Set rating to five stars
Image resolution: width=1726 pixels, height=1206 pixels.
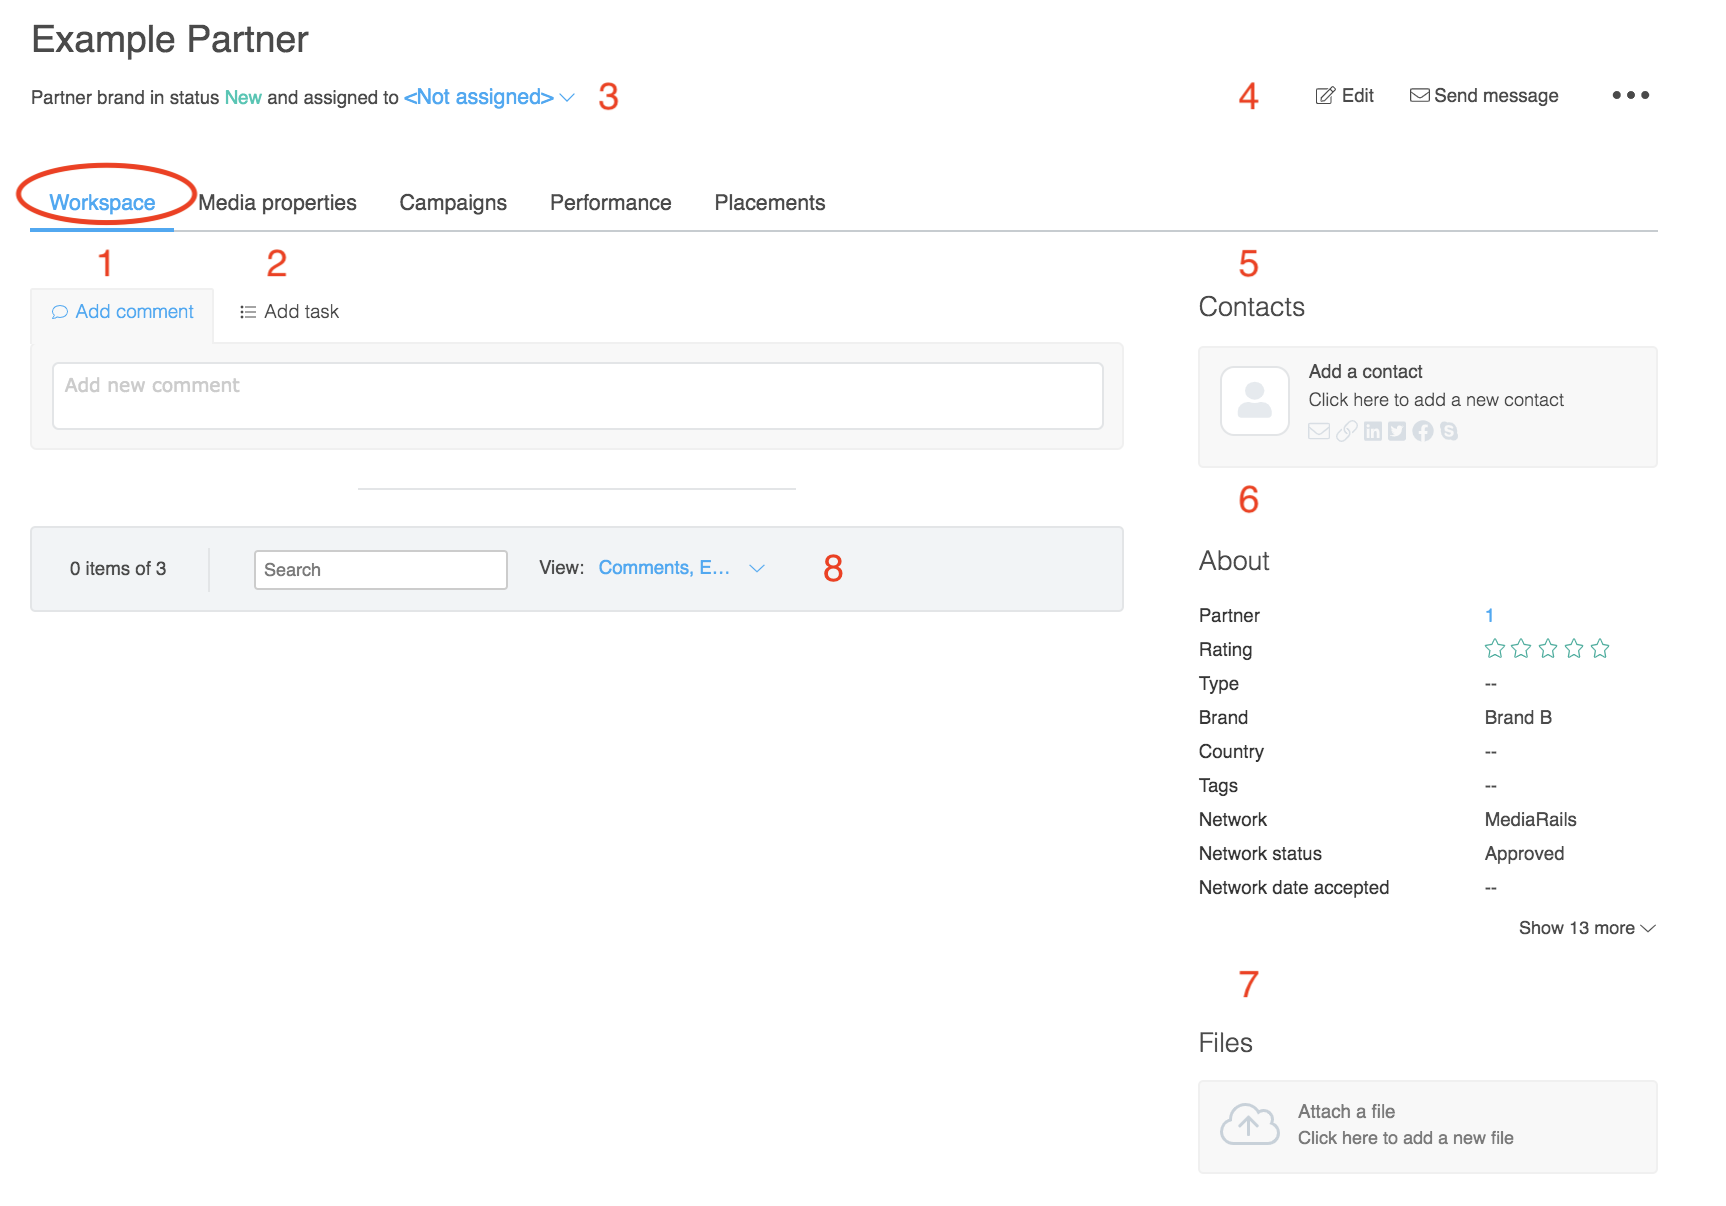coord(1600,649)
